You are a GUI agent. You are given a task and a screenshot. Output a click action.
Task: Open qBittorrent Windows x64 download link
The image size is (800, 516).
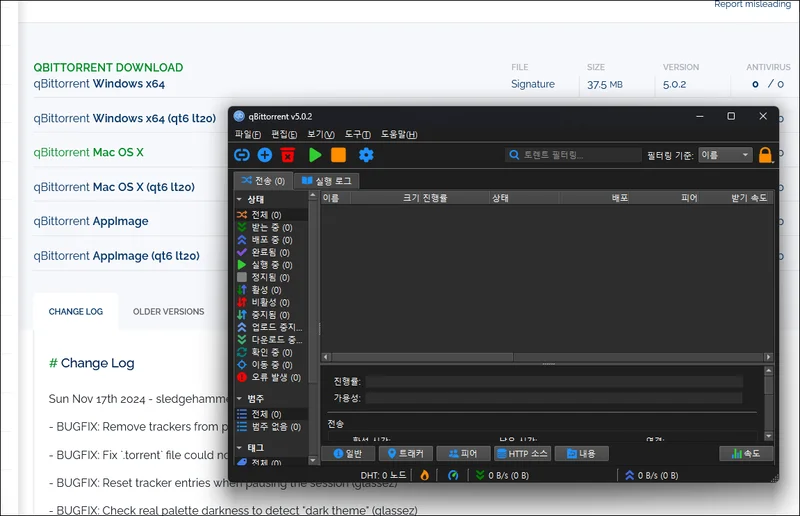click(x=99, y=84)
